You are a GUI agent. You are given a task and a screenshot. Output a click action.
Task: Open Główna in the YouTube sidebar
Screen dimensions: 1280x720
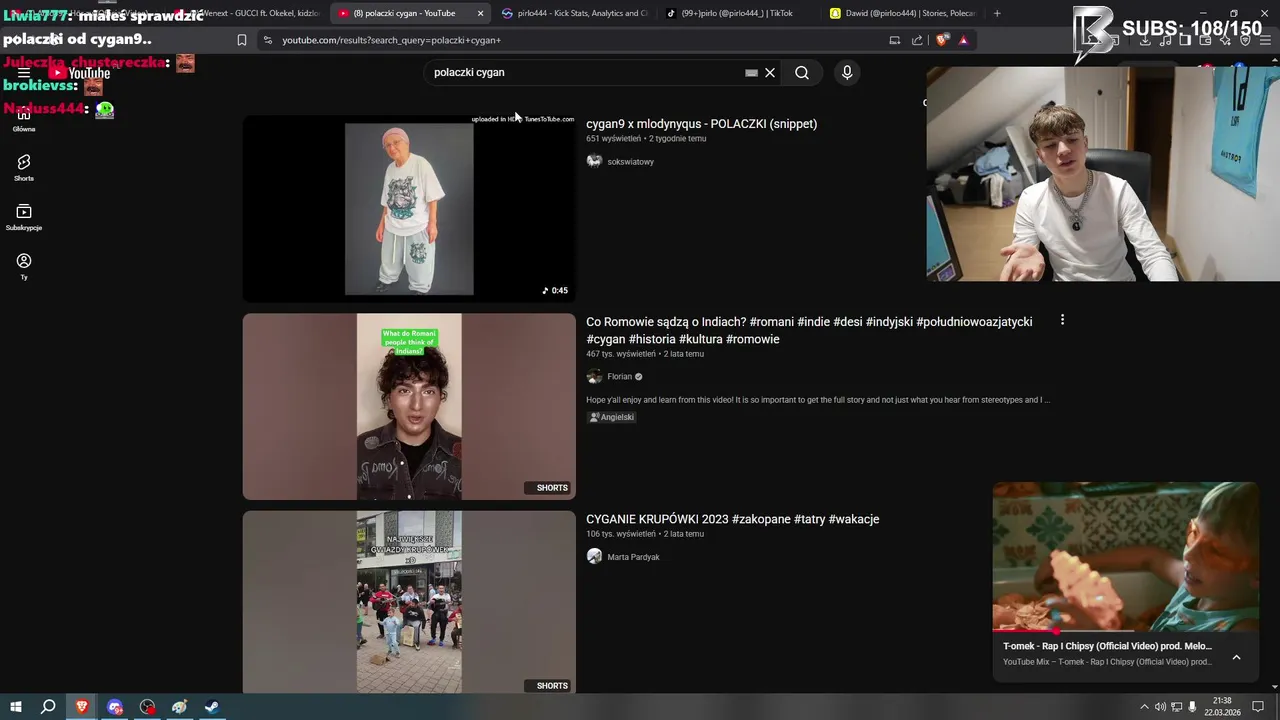click(x=24, y=119)
